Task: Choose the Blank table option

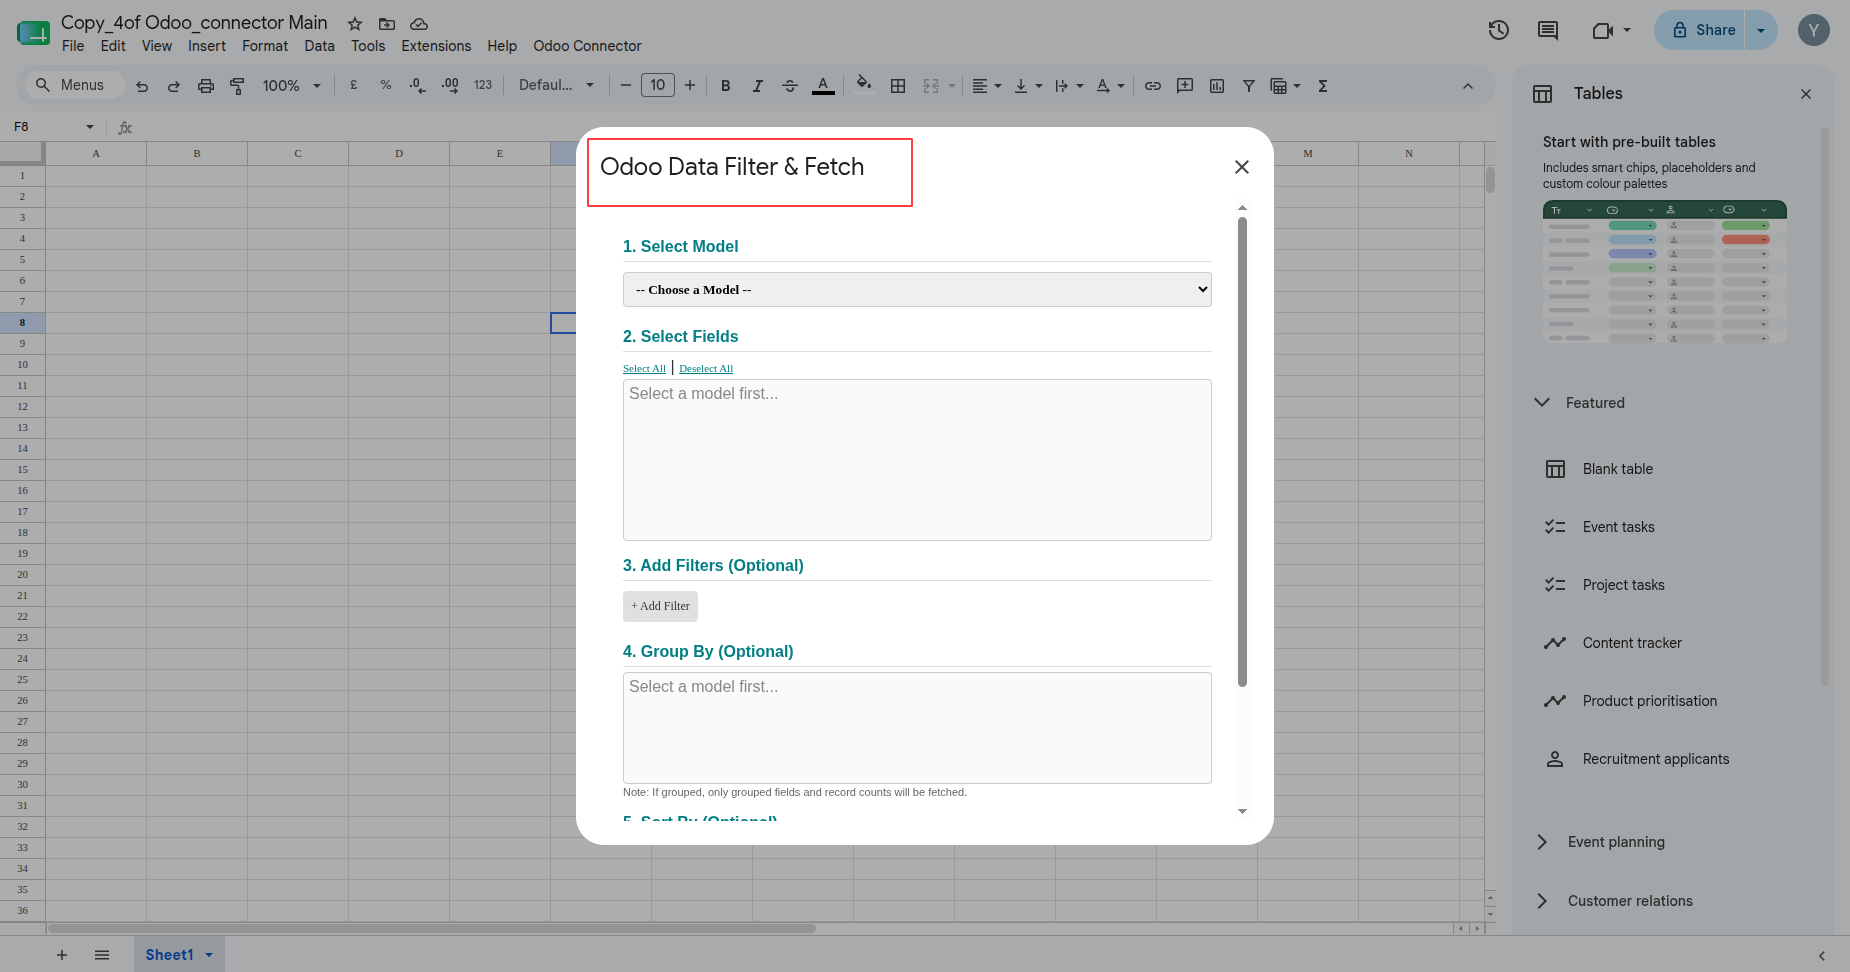Action: click(x=1617, y=469)
